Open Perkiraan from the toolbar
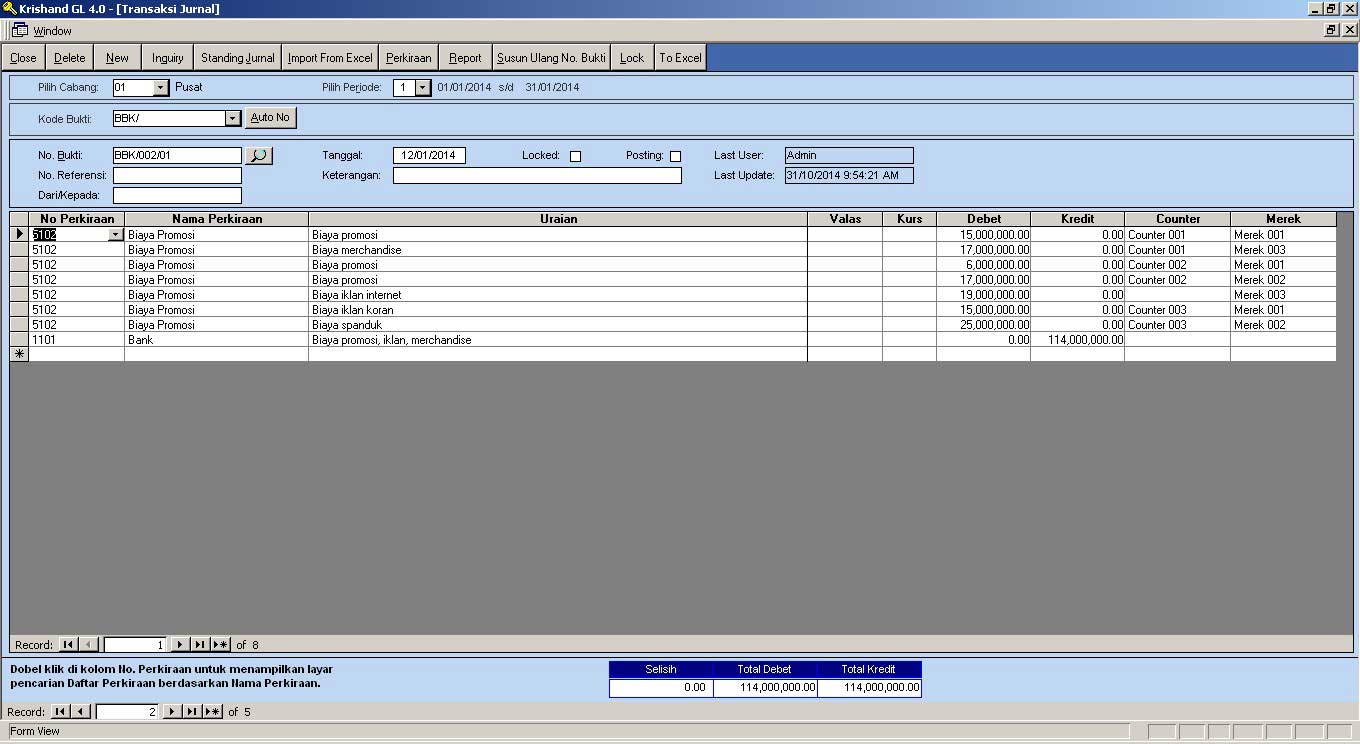The height and width of the screenshot is (744, 1360). click(x=408, y=58)
